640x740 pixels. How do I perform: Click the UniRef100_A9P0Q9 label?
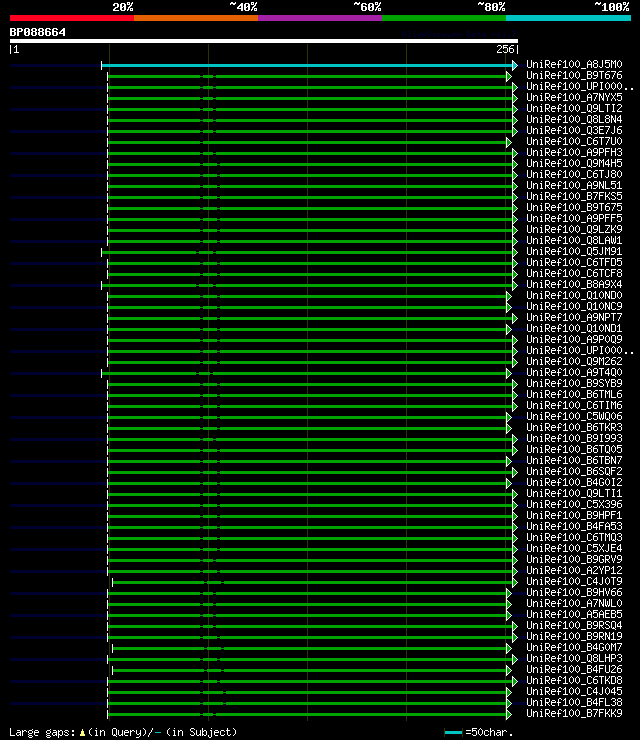[574, 339]
